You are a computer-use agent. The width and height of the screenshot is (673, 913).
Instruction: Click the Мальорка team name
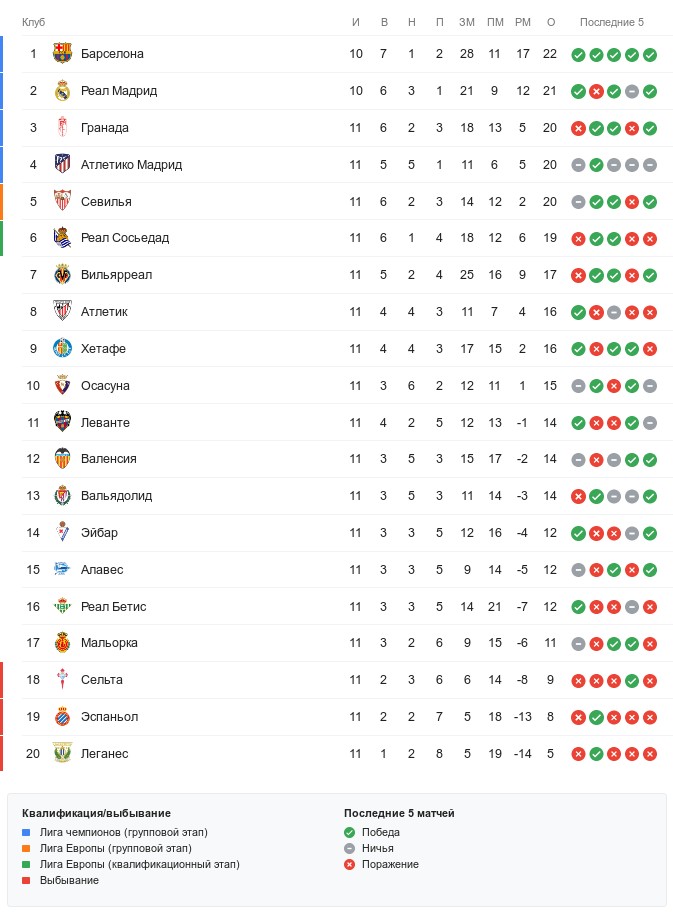(x=109, y=643)
